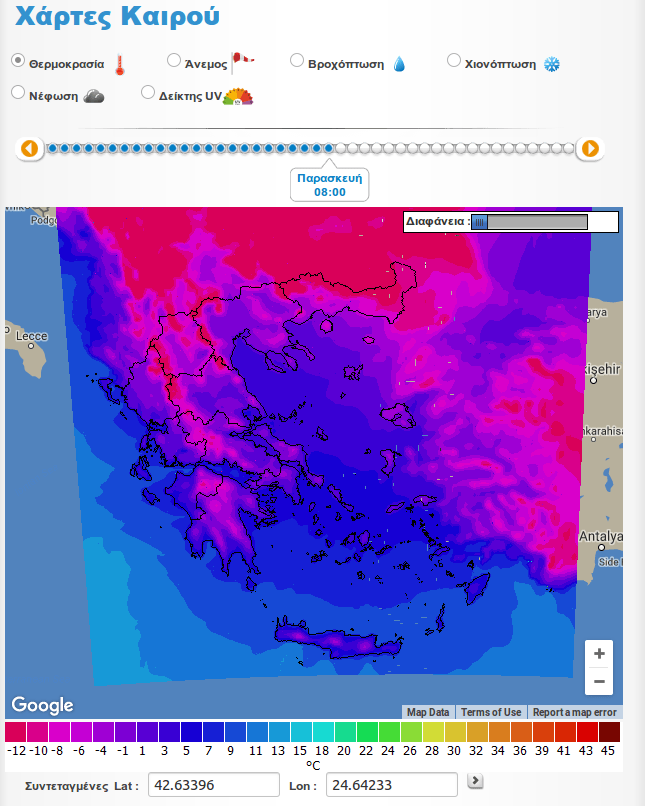Zoom out the map with minus button
The image size is (645, 806).
pos(599,682)
